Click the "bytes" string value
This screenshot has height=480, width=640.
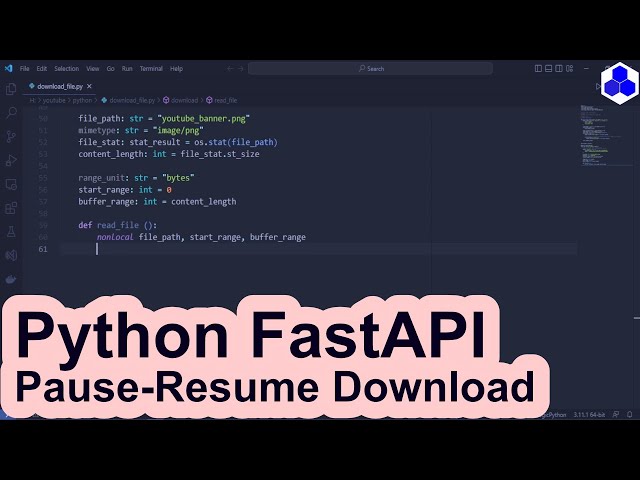click(x=178, y=178)
